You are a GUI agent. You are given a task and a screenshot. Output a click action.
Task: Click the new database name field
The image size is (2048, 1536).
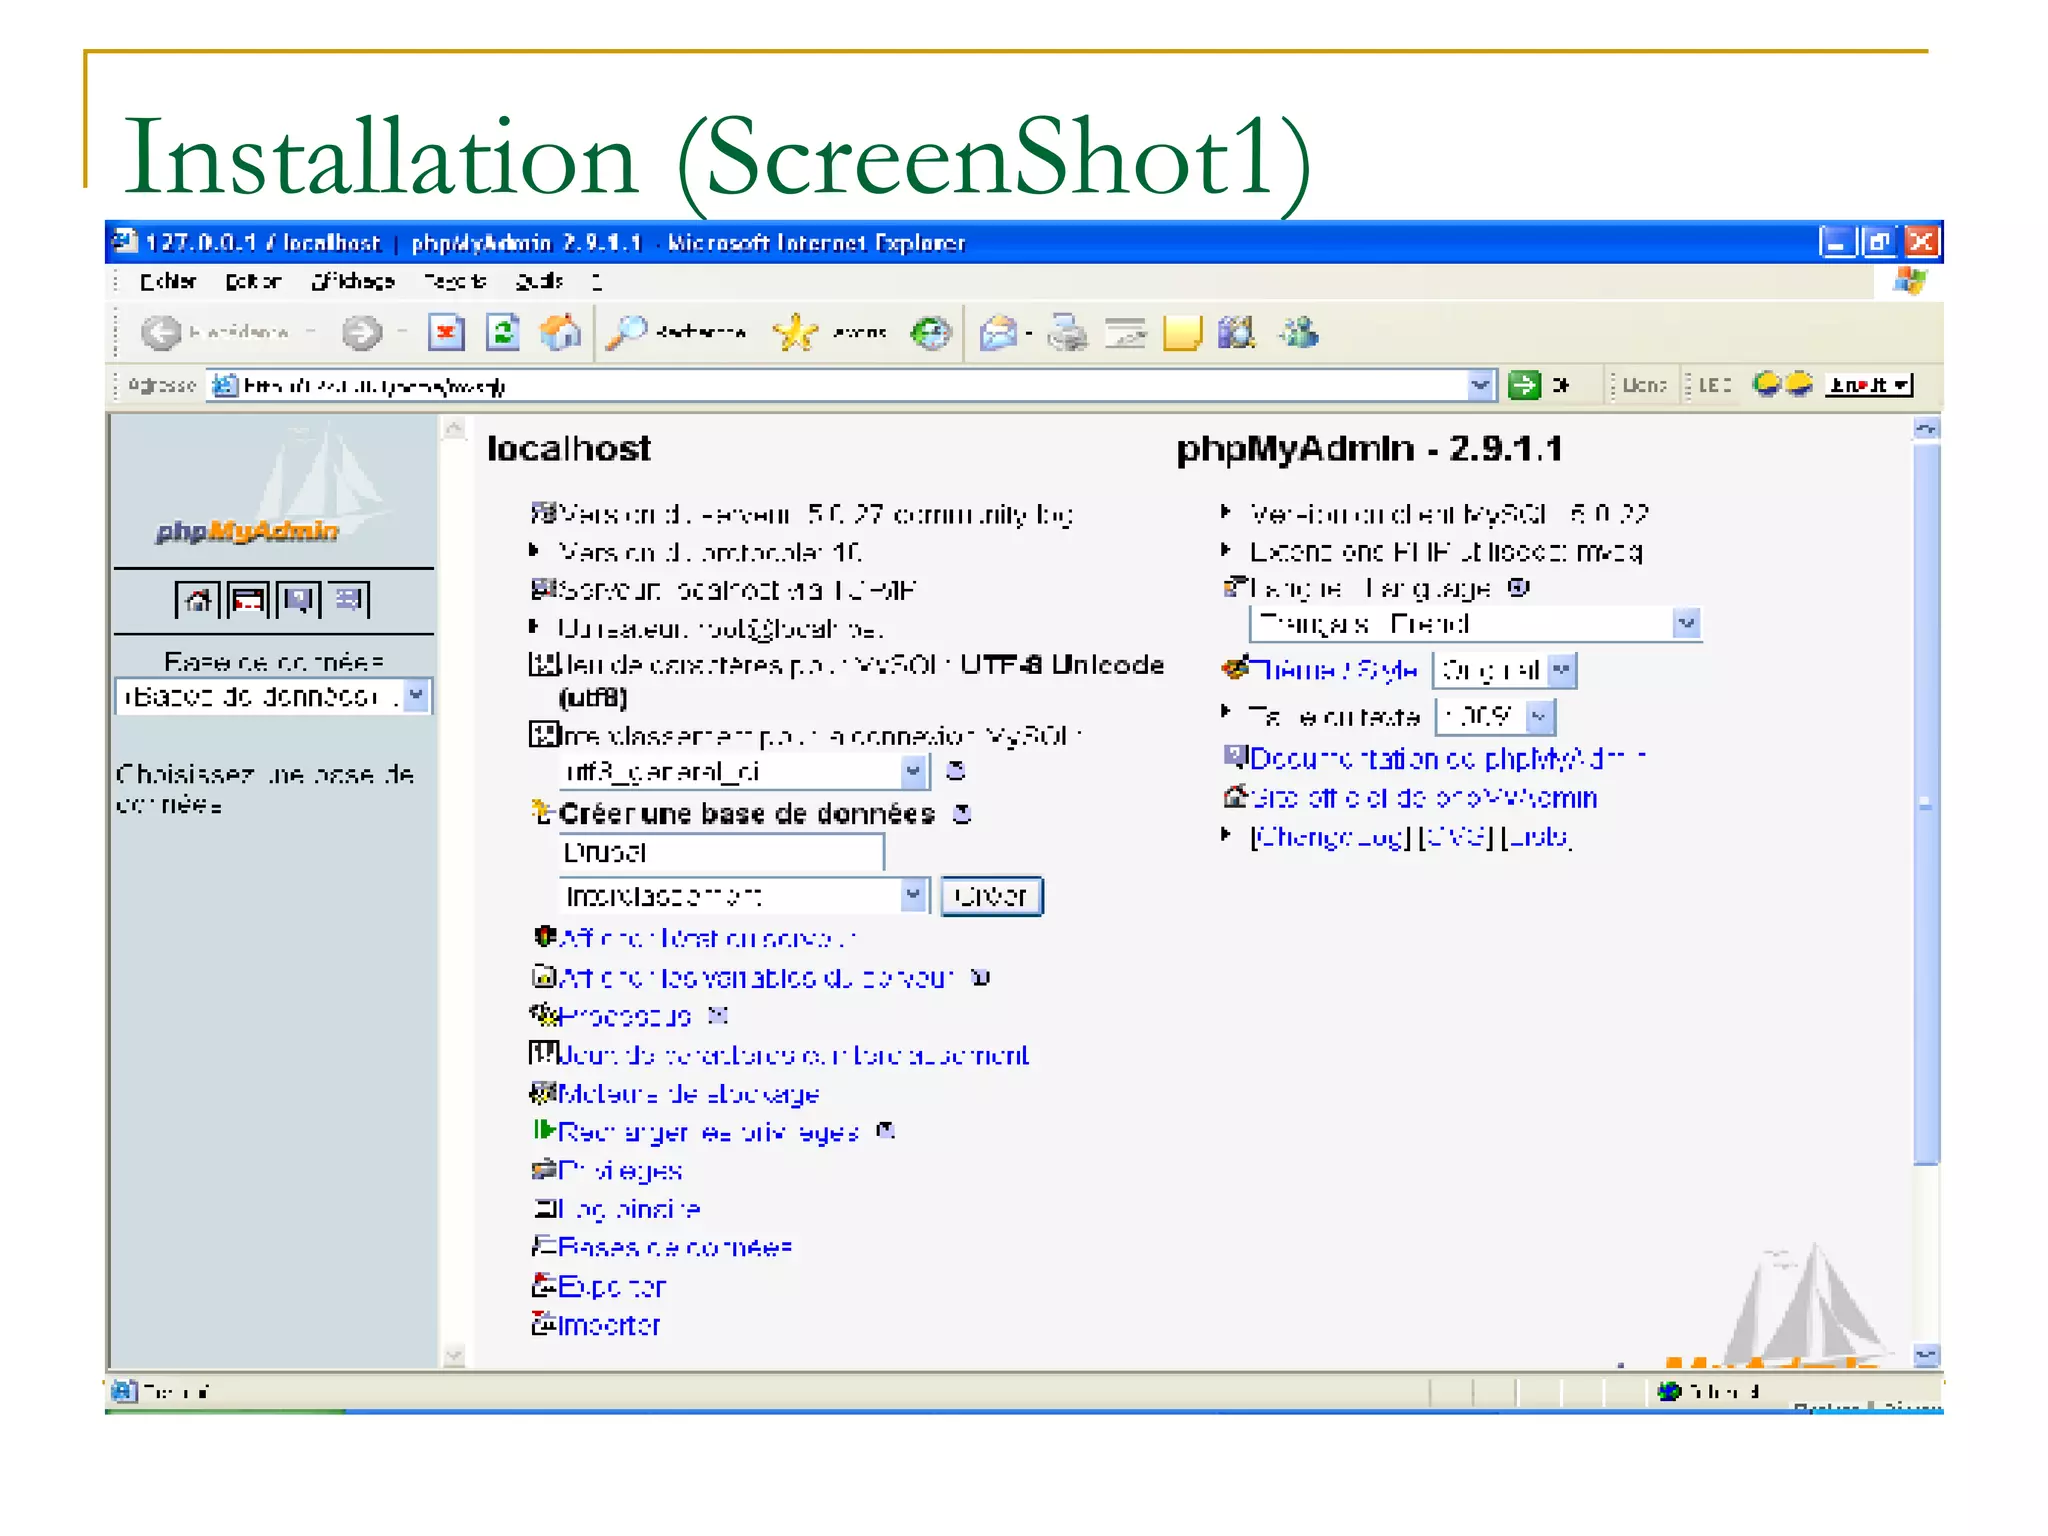click(720, 853)
